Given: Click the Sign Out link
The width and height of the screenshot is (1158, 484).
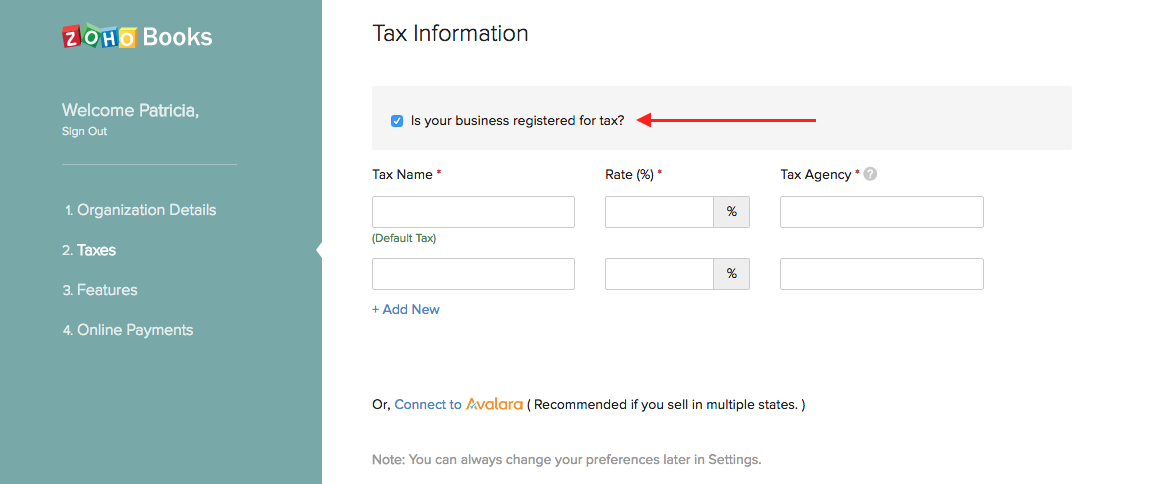Looking at the screenshot, I should click(84, 131).
